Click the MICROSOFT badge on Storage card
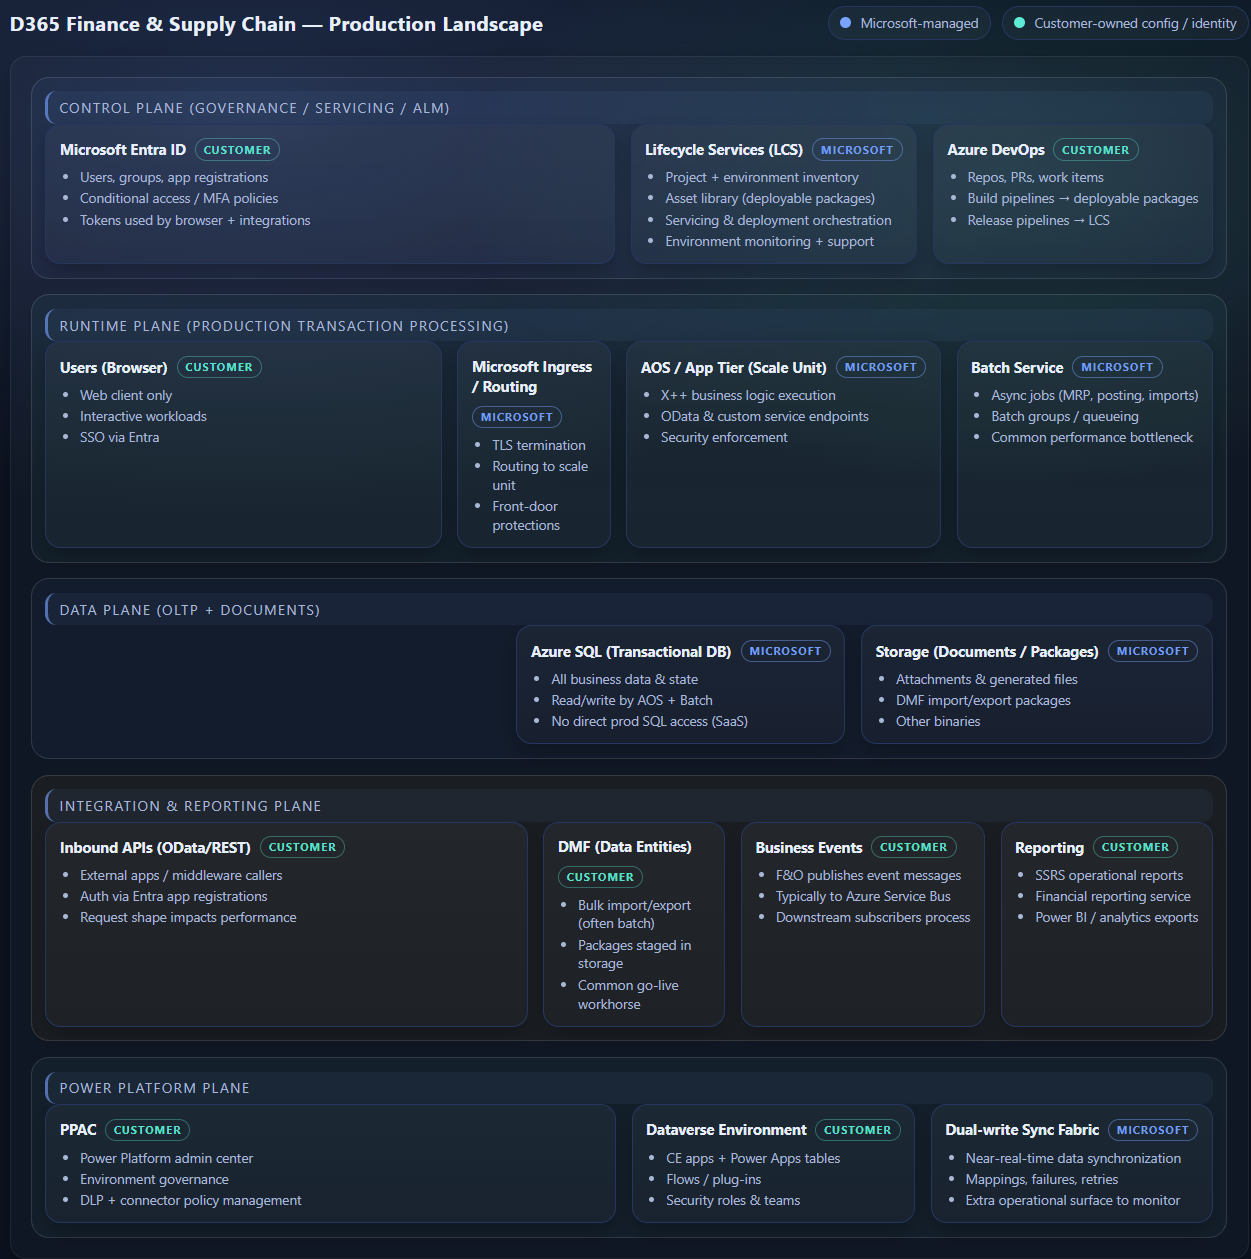Image resolution: width=1251 pixels, height=1259 pixels. click(x=1153, y=651)
